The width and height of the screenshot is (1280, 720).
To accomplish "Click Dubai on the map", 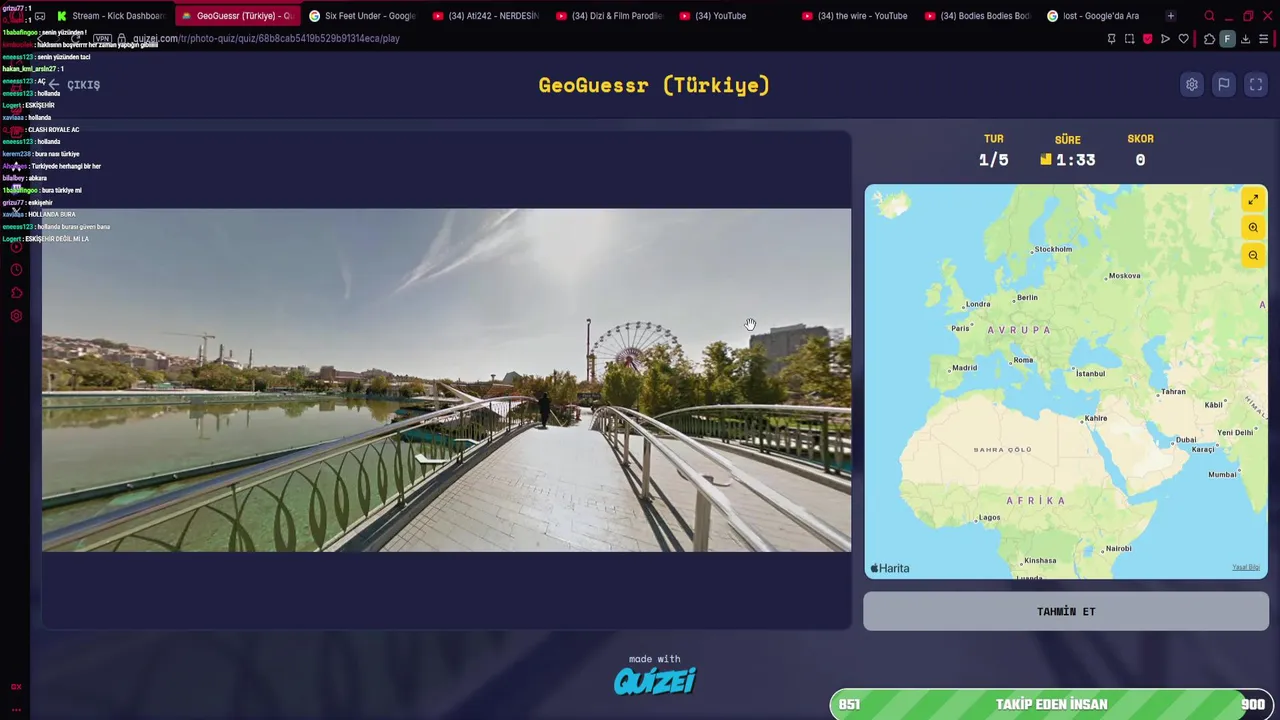I will click(x=1186, y=440).
